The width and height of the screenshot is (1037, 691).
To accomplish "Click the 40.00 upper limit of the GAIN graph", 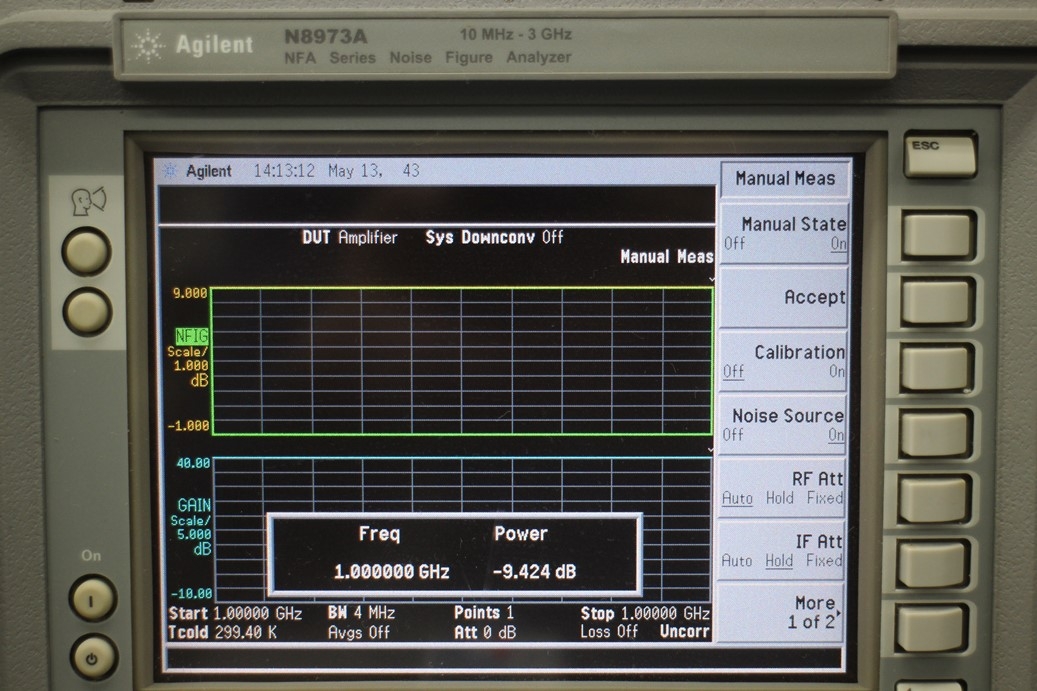I will [193, 463].
